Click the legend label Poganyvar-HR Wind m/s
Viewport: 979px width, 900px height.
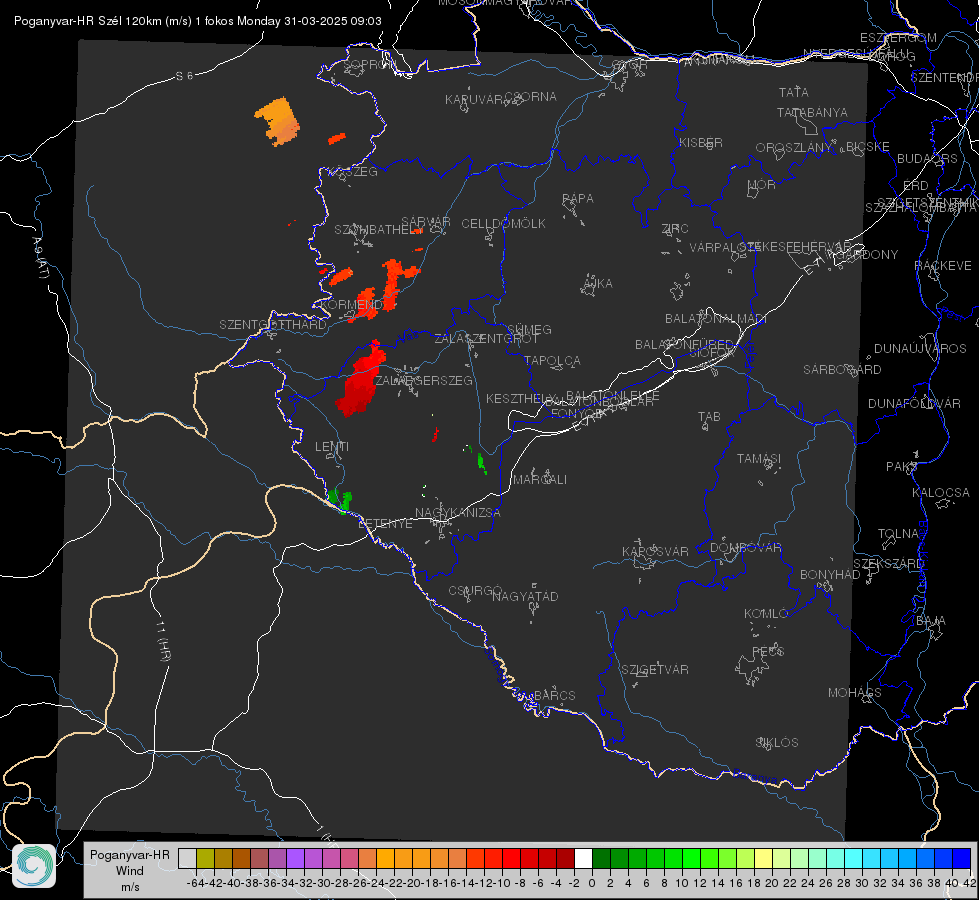[x=130, y=870]
